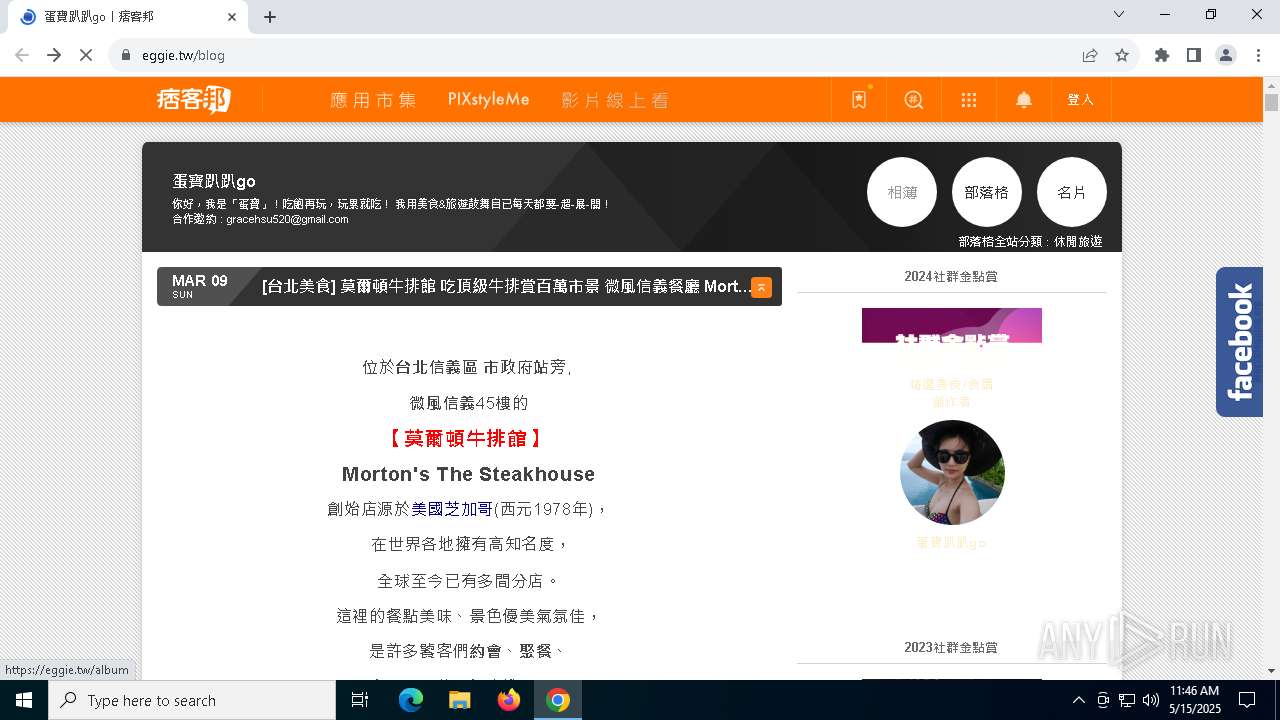
Task: Open Task View on the taskbar
Action: click(360, 700)
